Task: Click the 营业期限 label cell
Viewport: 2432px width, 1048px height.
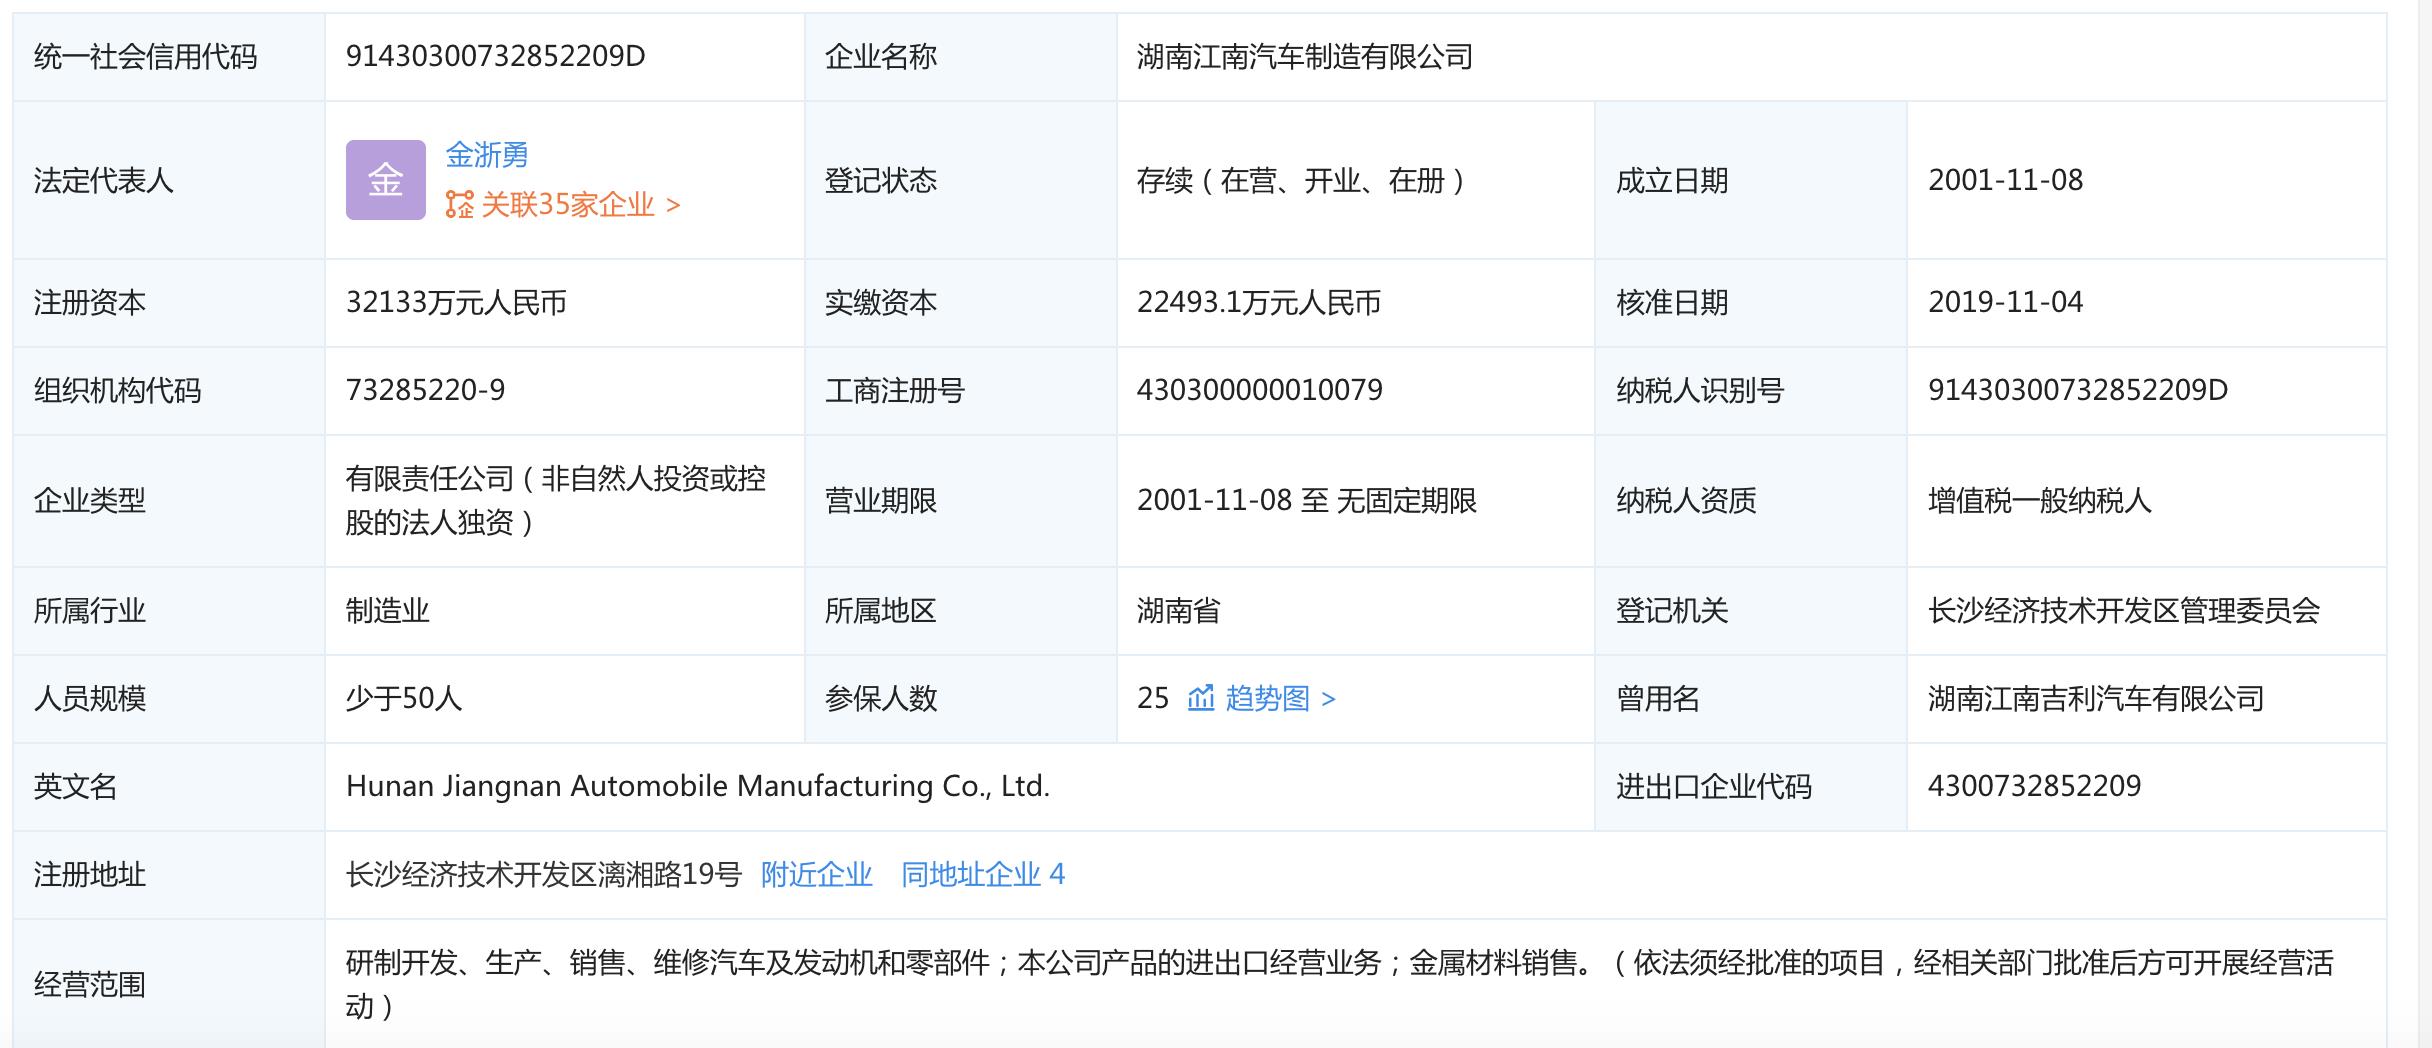Action: [x=961, y=501]
